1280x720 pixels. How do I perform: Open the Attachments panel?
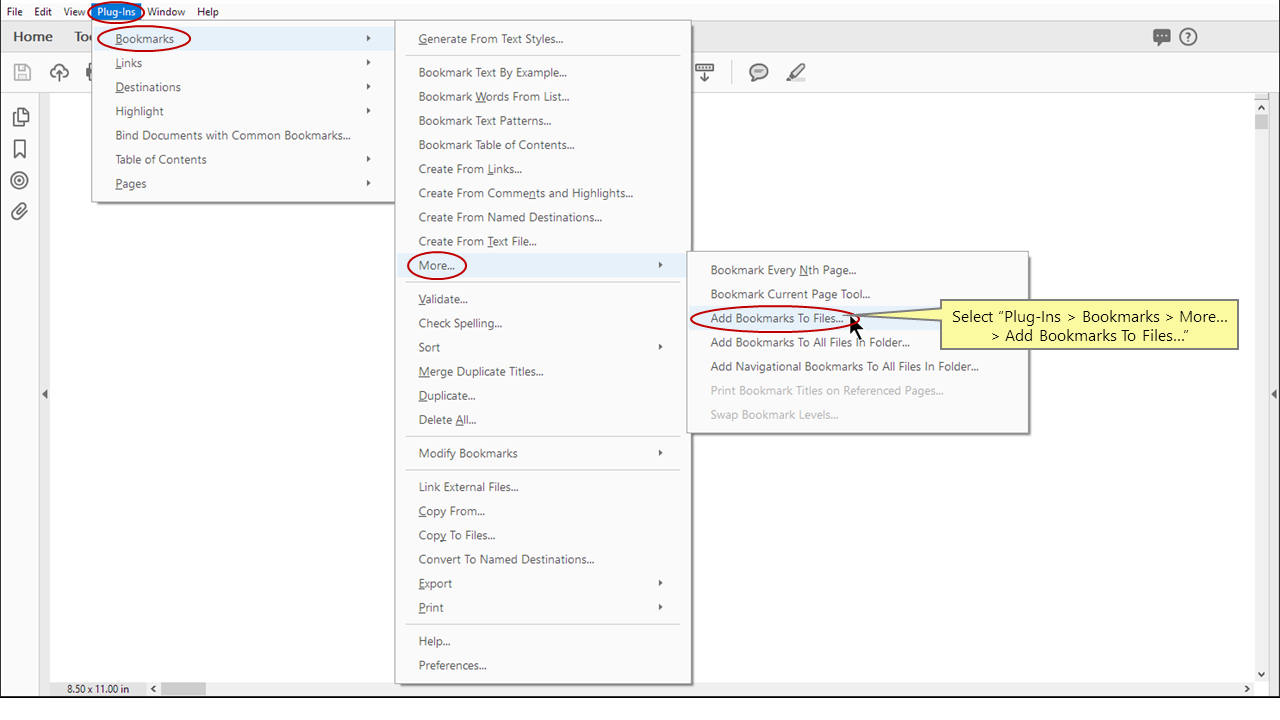click(20, 211)
